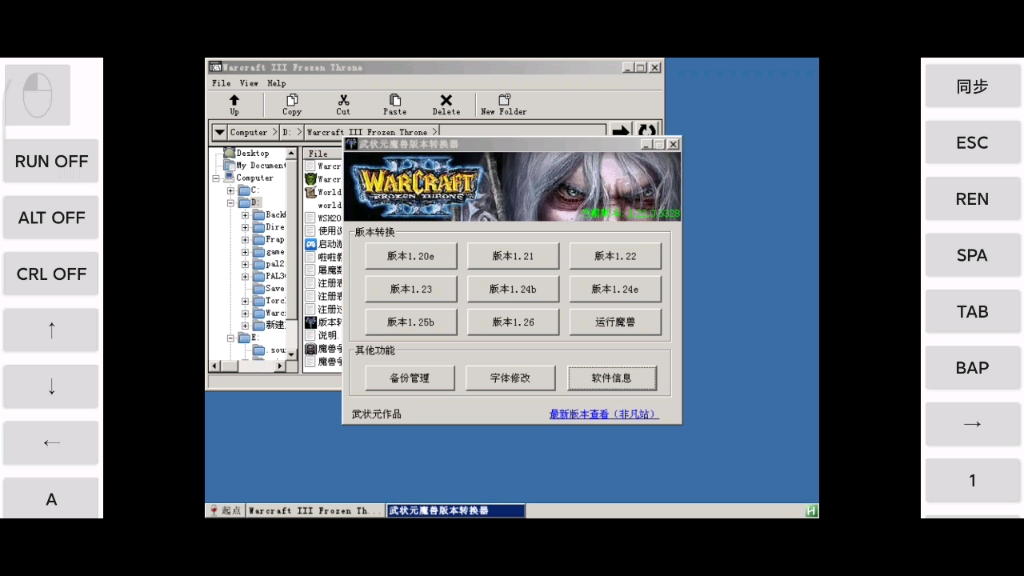Expand the Dire folder node
Image resolution: width=1024 pixels, height=576 pixels.
click(x=245, y=227)
